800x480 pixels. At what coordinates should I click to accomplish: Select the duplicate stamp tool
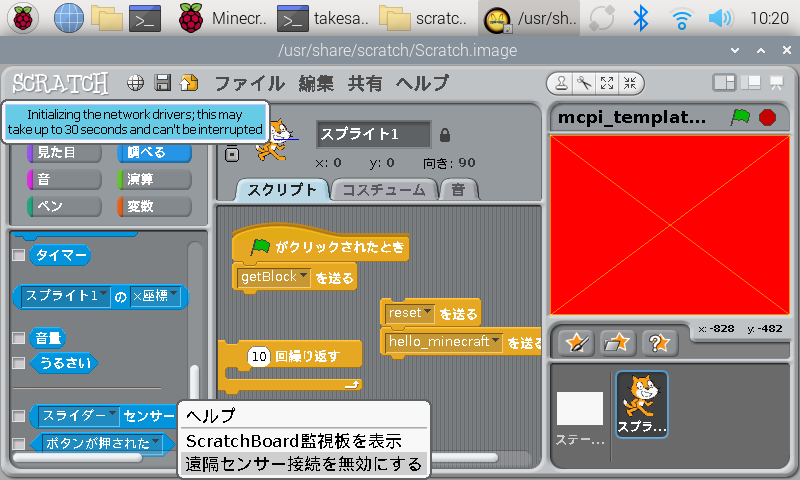pyautogui.click(x=561, y=83)
